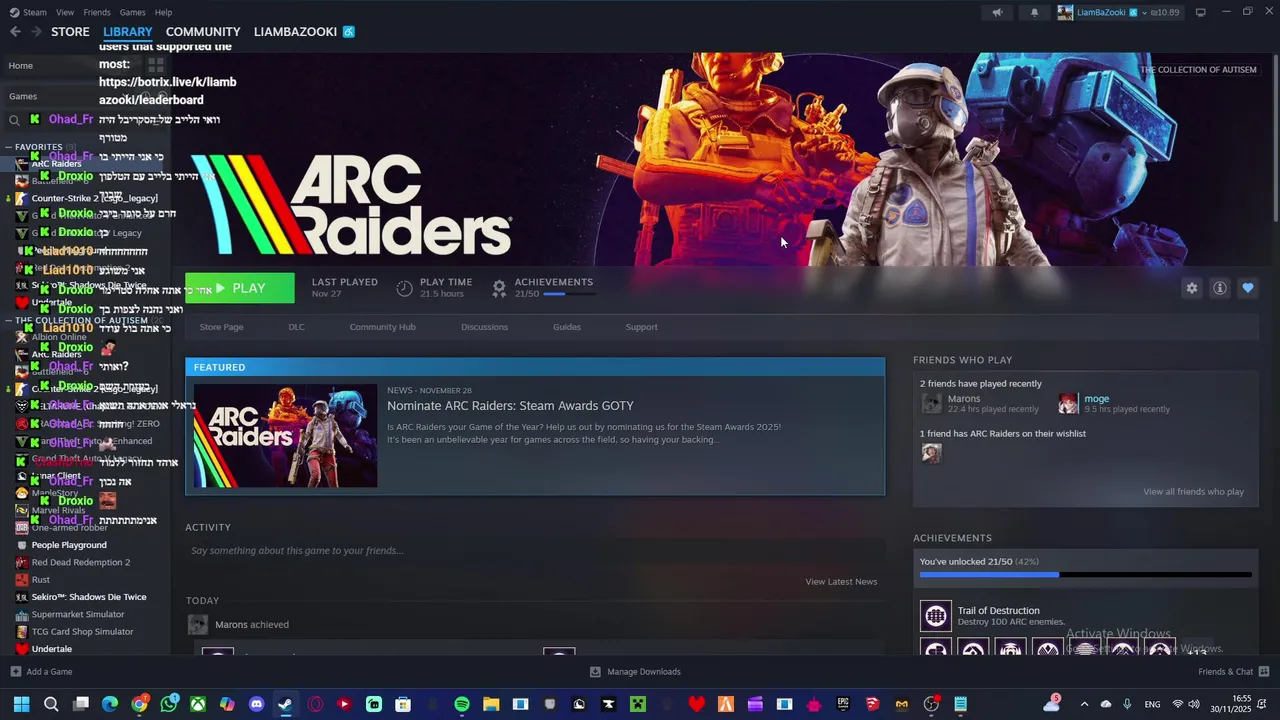1280x720 pixels.
Task: Open the Discussions link
Action: 484,327
